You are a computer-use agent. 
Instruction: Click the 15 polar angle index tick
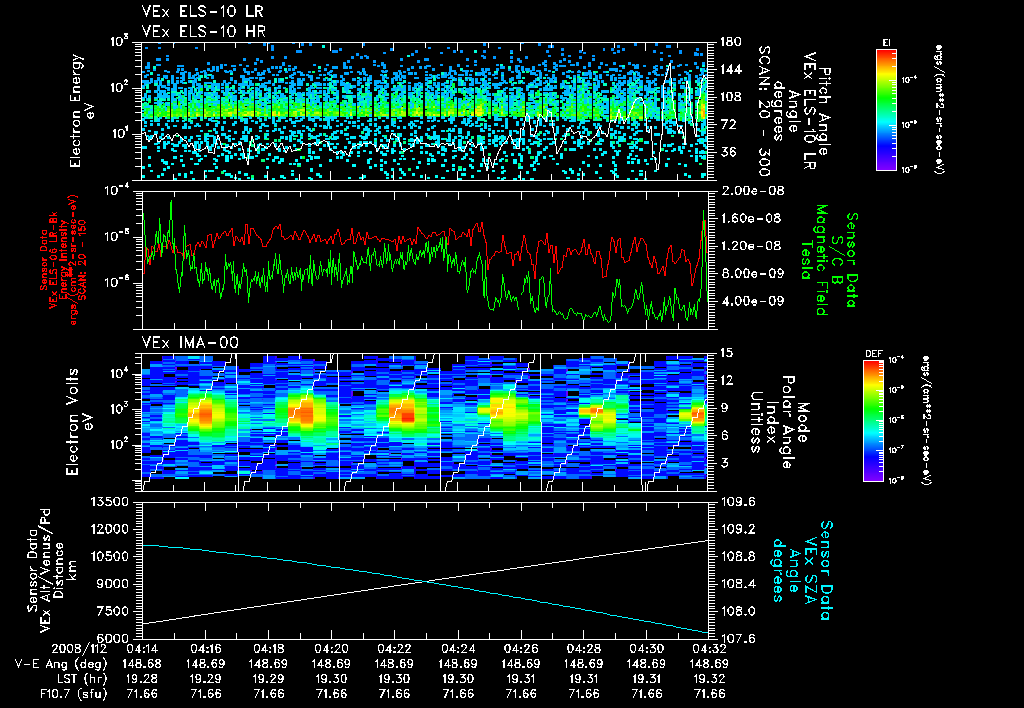click(x=728, y=353)
